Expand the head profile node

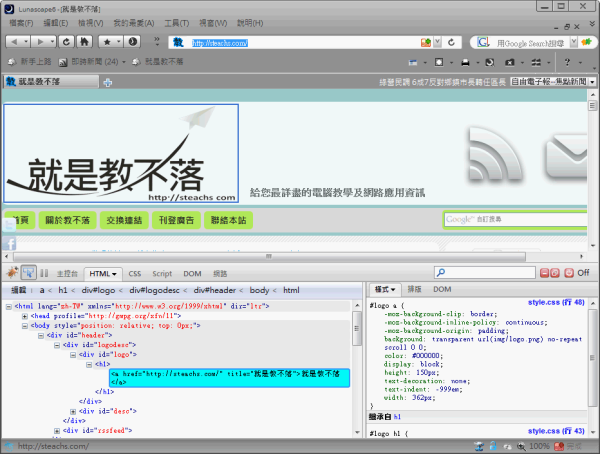(25, 315)
